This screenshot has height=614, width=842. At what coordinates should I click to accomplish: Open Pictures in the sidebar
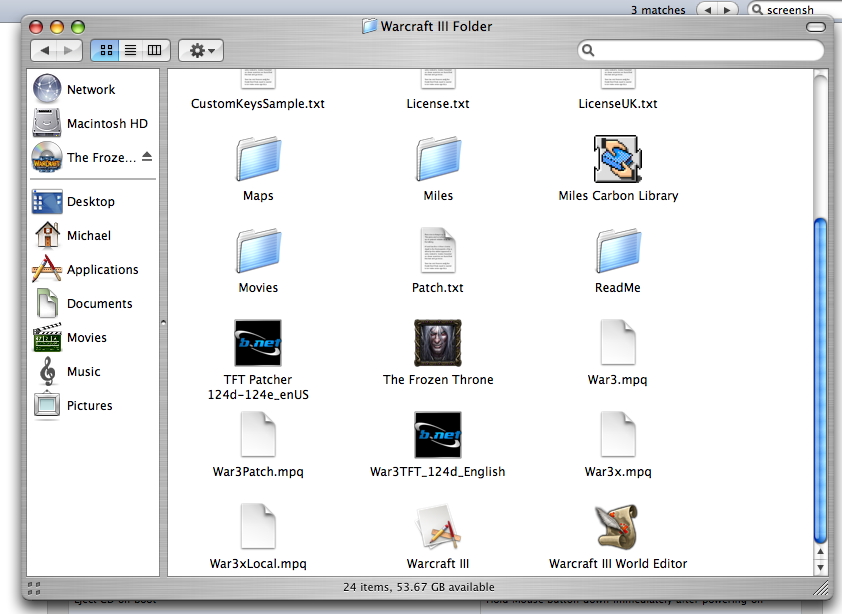91,406
